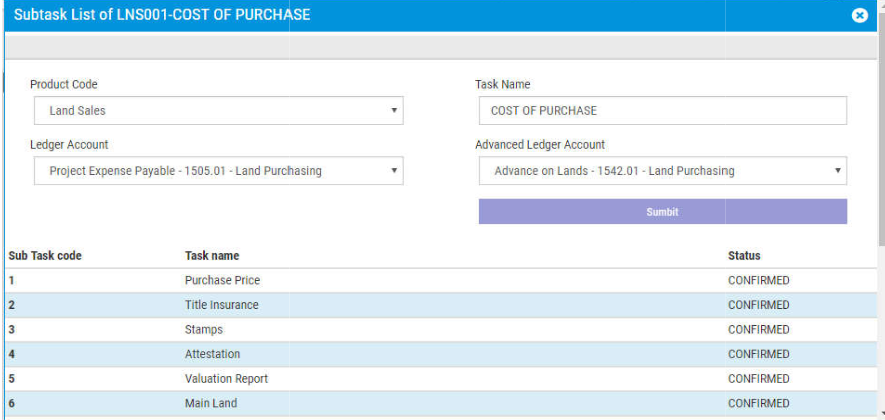Click sub task code 3 cell
885x420 pixels.
pos(12,330)
